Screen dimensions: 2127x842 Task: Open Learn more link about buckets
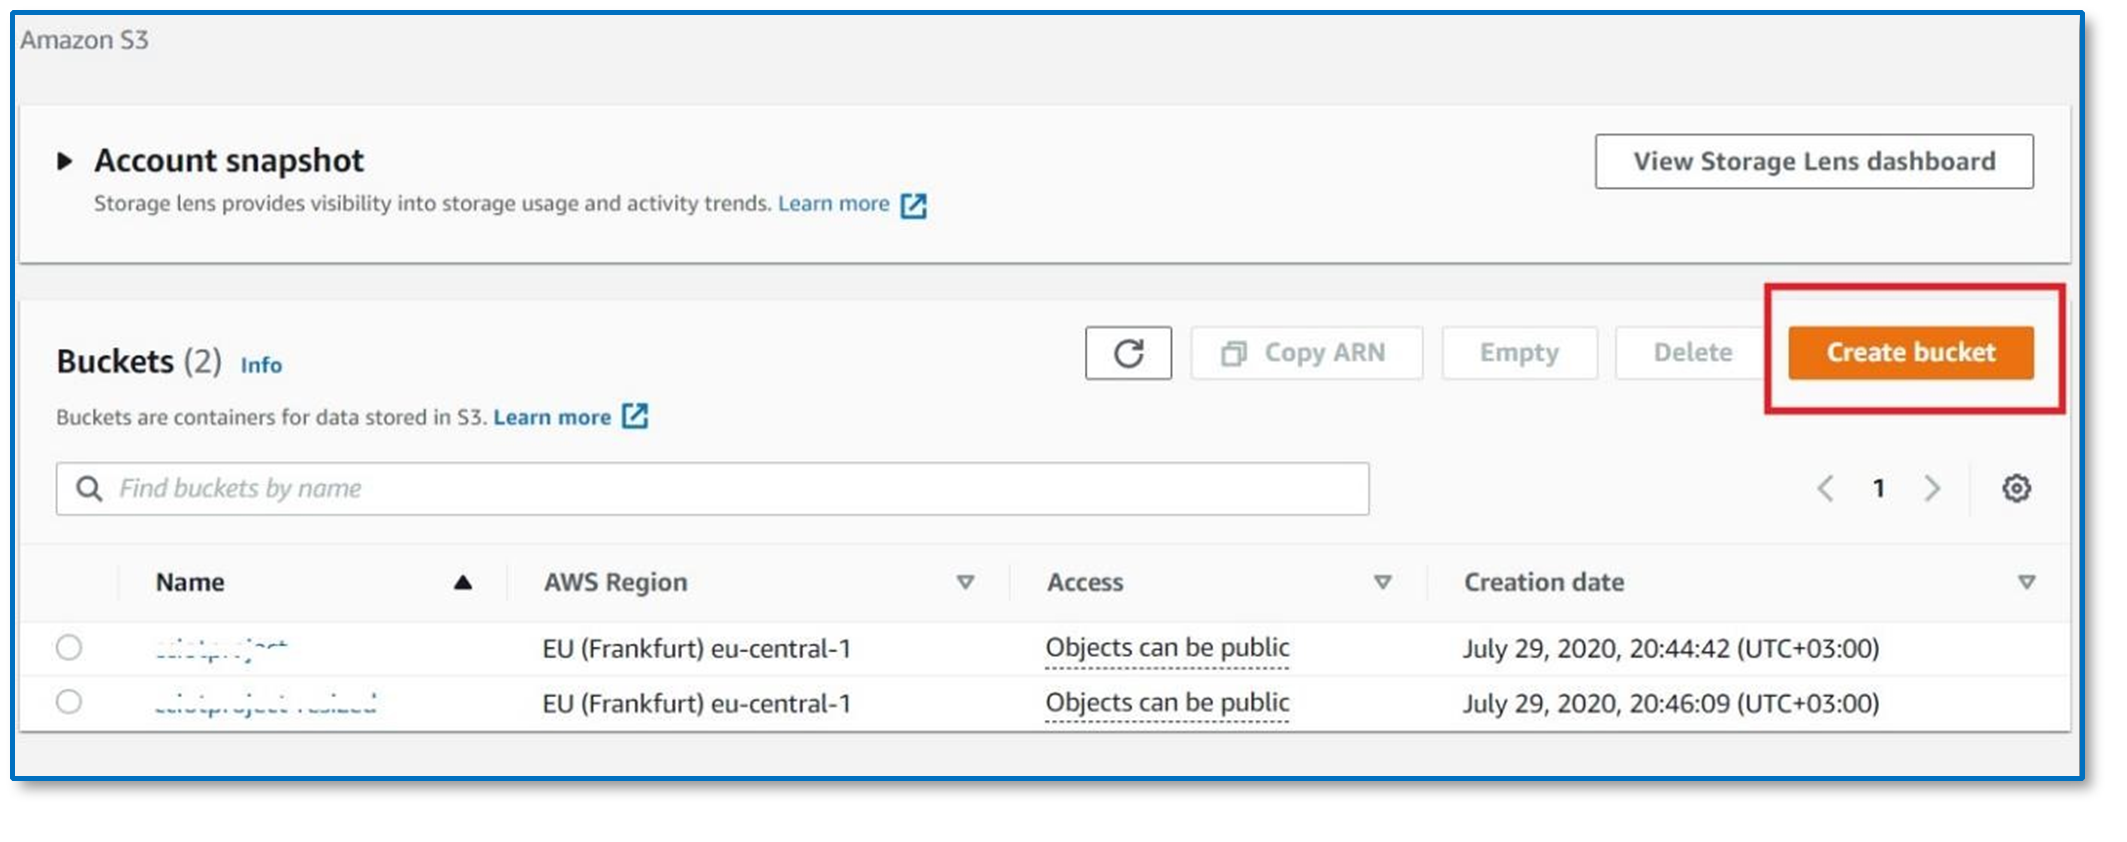(552, 417)
